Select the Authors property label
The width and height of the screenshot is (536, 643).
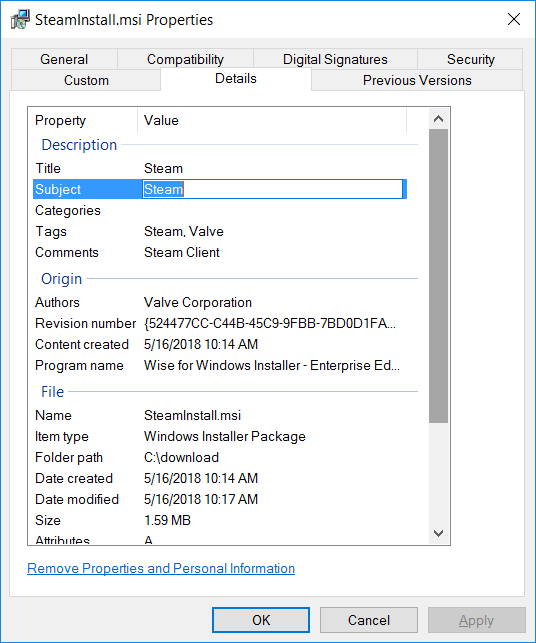point(57,302)
